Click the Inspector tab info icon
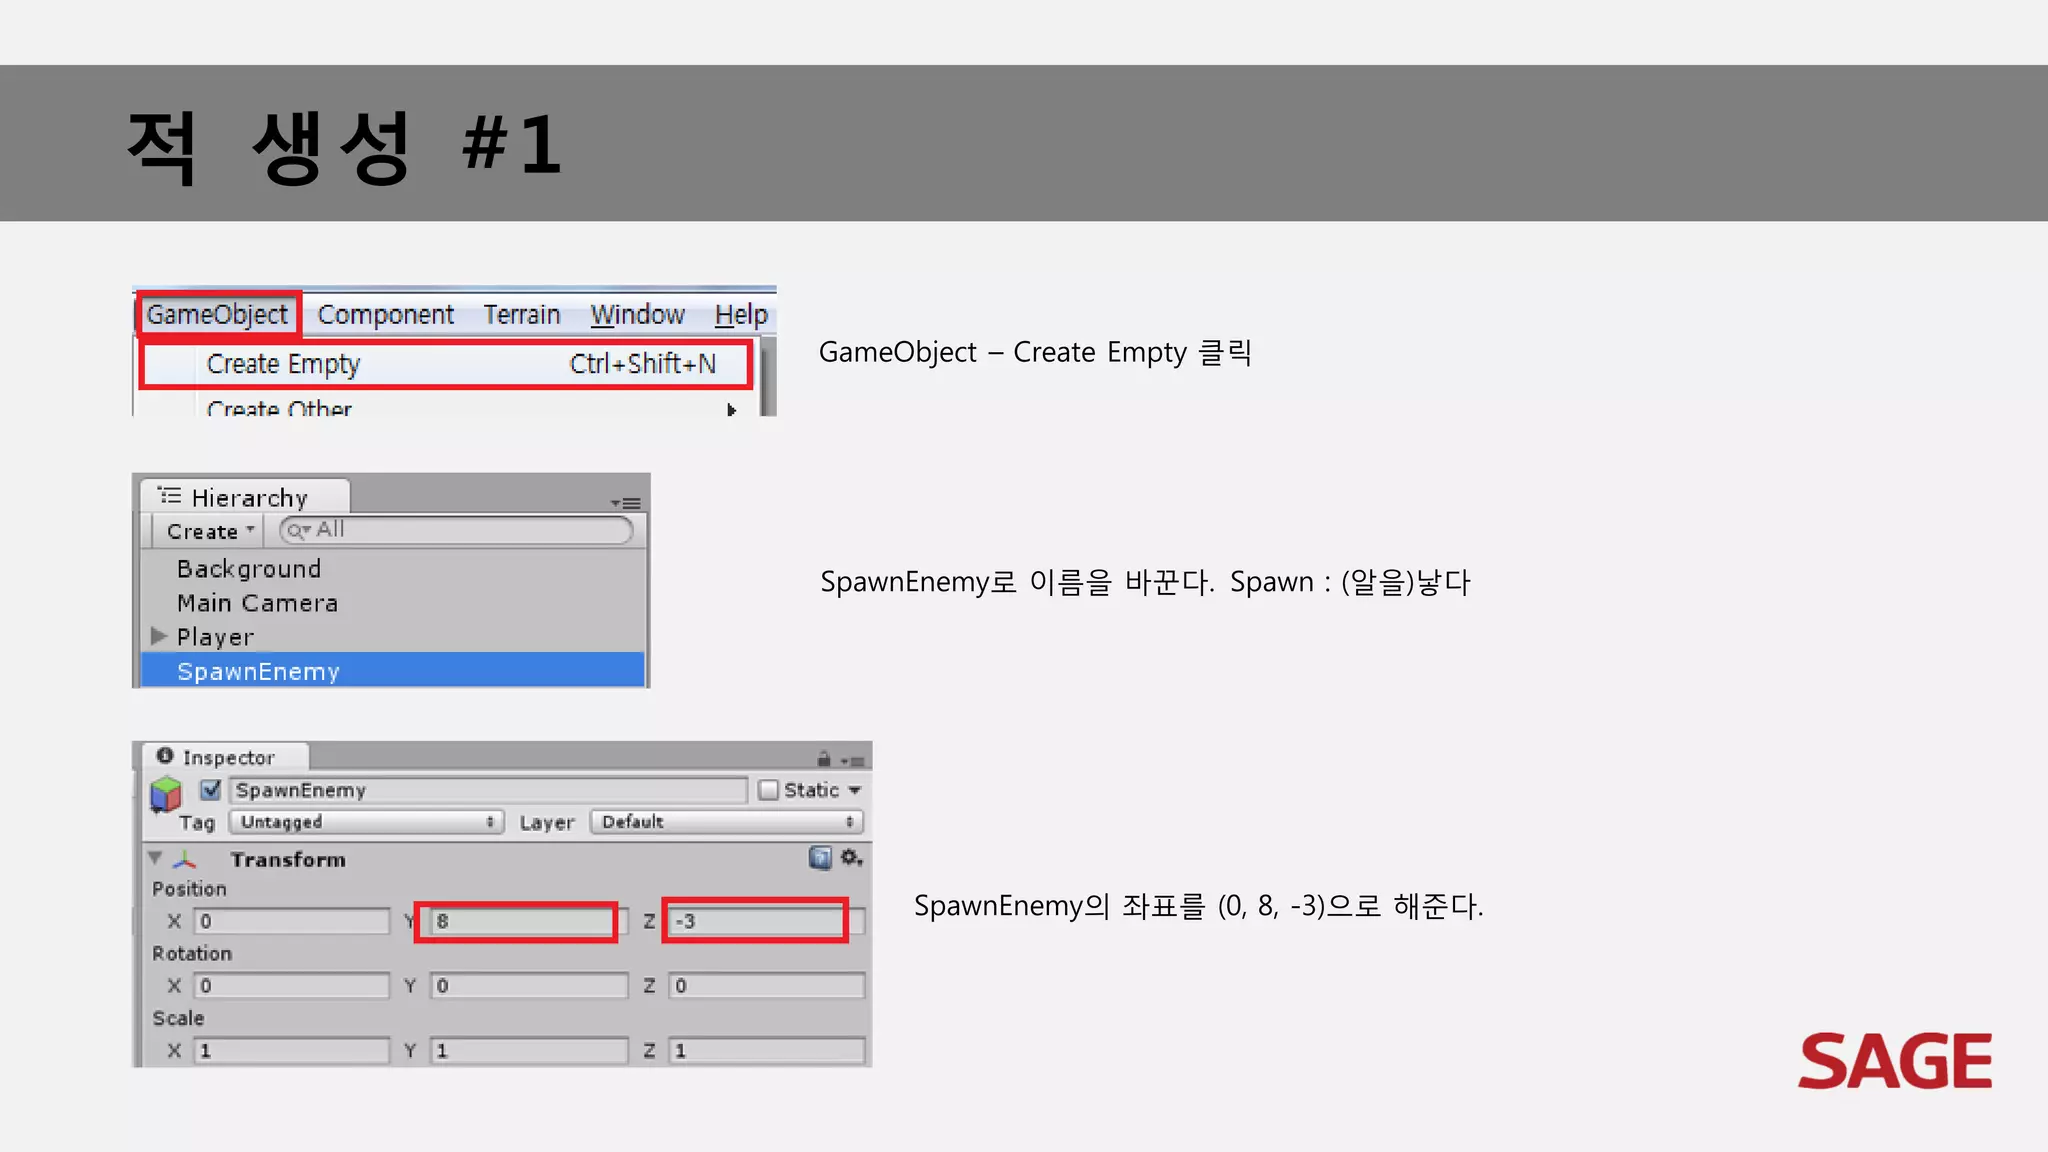This screenshot has width=2048, height=1152. [165, 756]
